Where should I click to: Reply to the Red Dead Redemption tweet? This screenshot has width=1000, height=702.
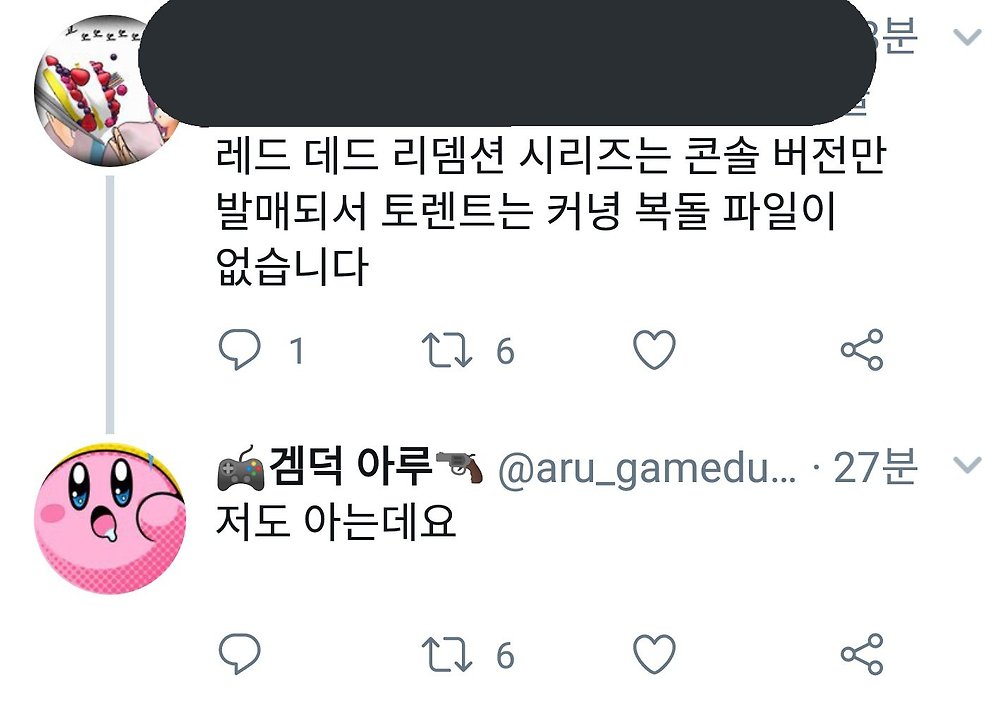pos(239,349)
